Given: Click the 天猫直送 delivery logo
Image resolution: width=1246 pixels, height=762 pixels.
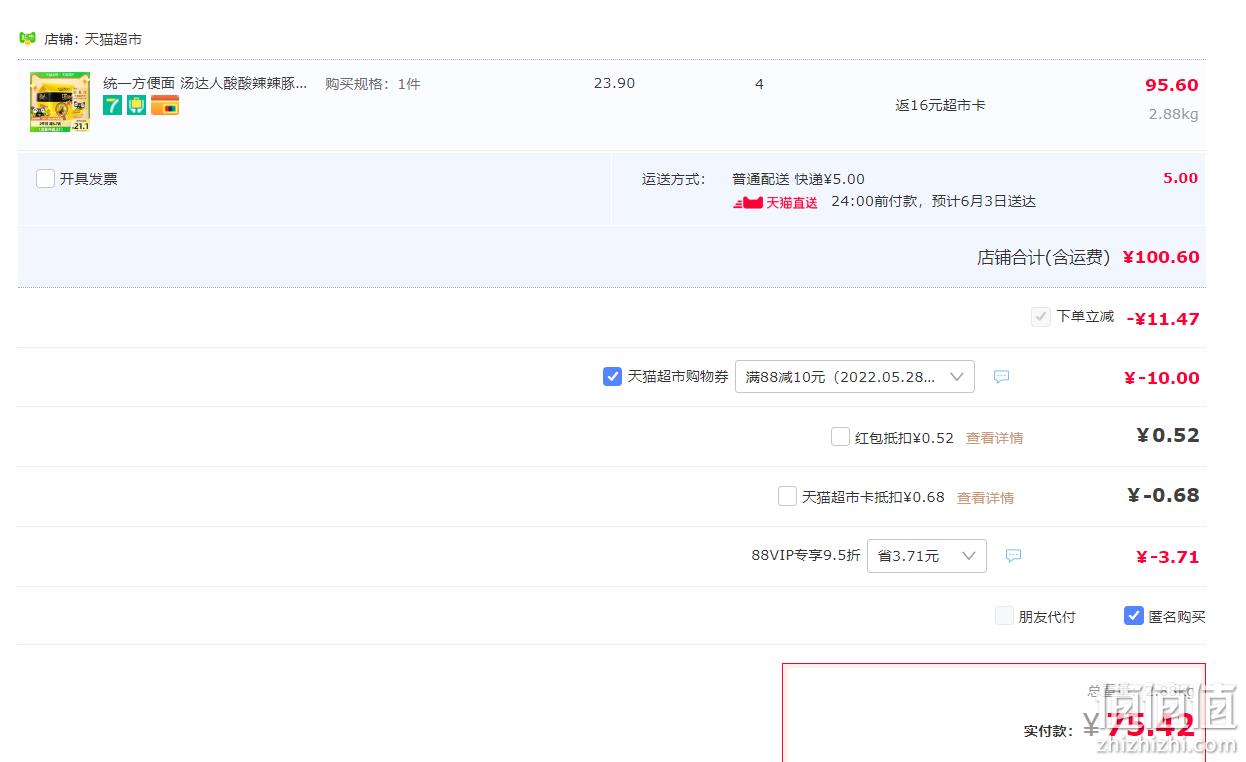Looking at the screenshot, I should click(x=776, y=202).
